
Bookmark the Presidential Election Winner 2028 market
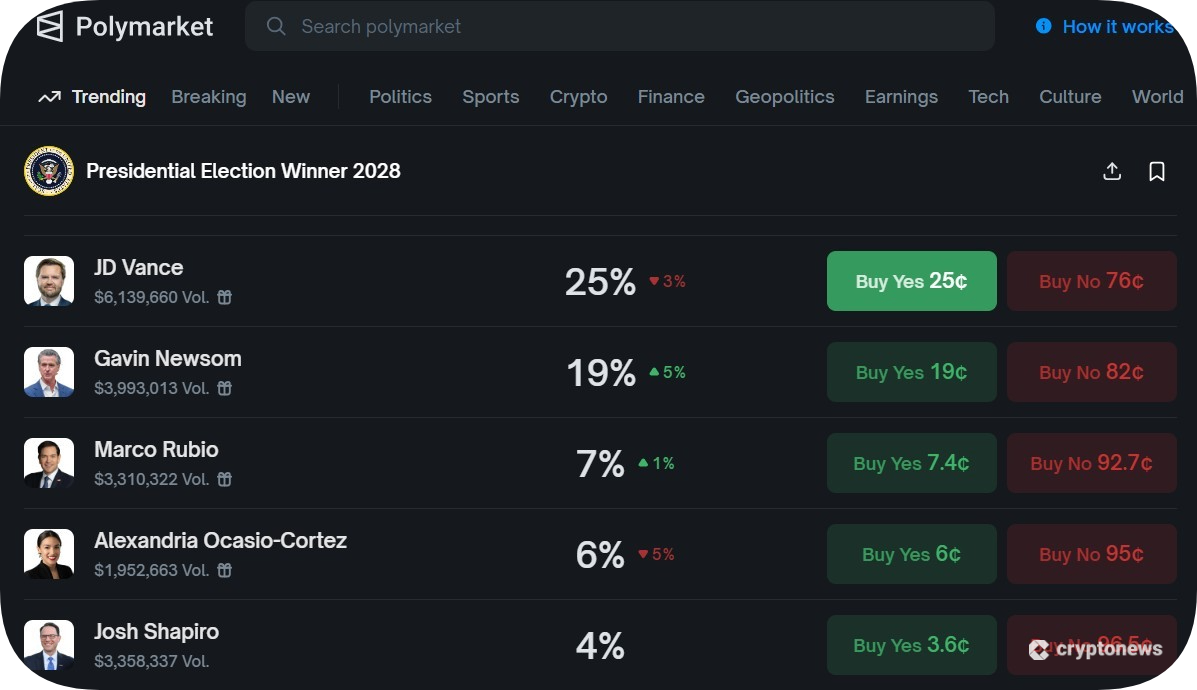tap(1157, 171)
